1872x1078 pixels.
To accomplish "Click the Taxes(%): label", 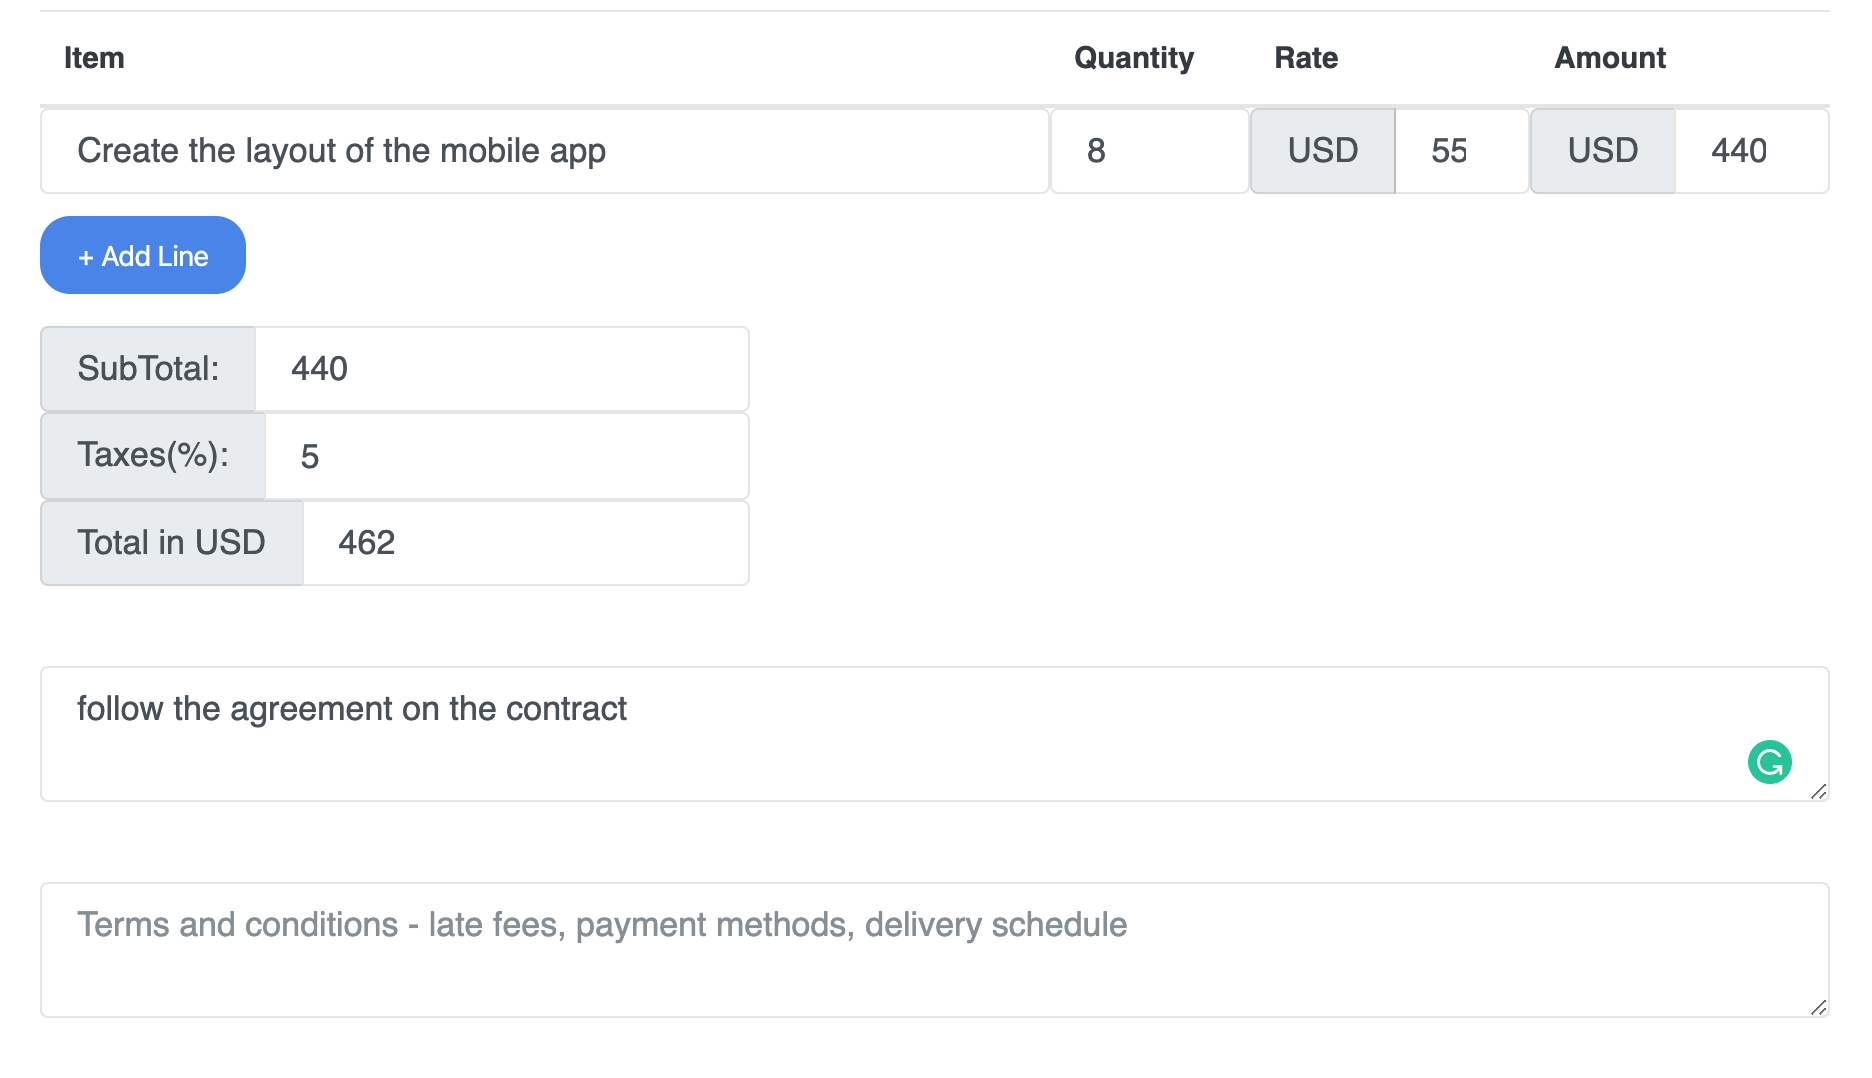I will coord(153,456).
